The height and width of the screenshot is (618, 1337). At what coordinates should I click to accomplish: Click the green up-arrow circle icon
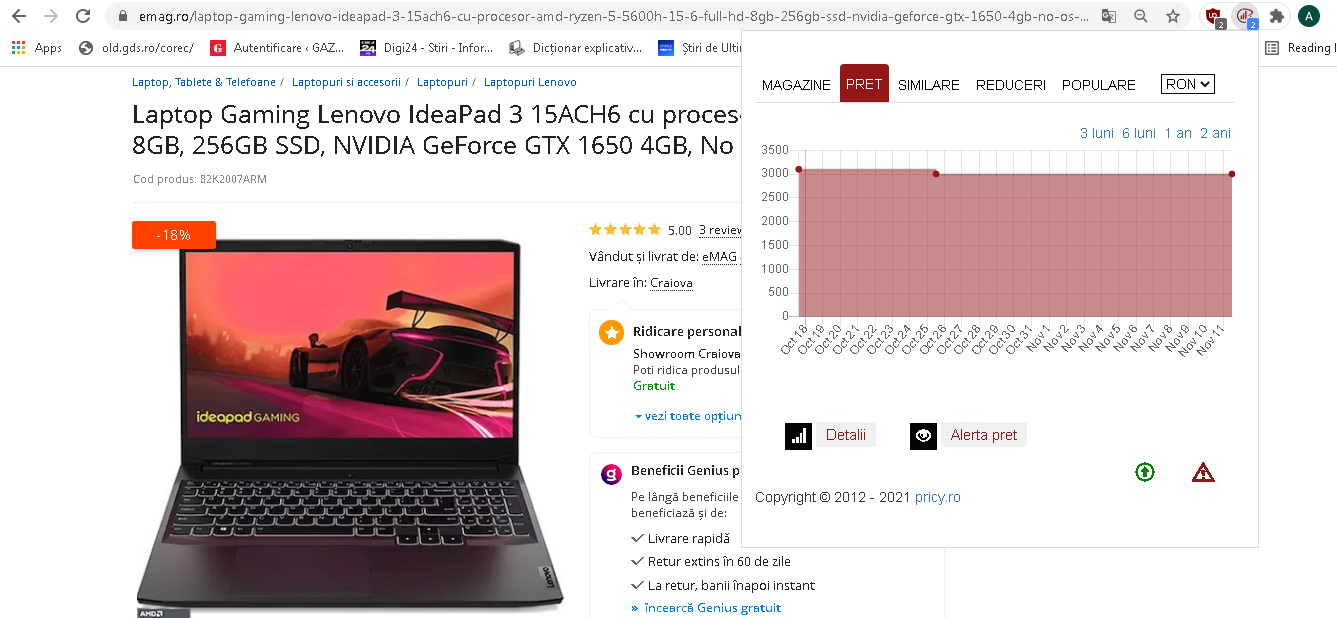pos(1145,472)
